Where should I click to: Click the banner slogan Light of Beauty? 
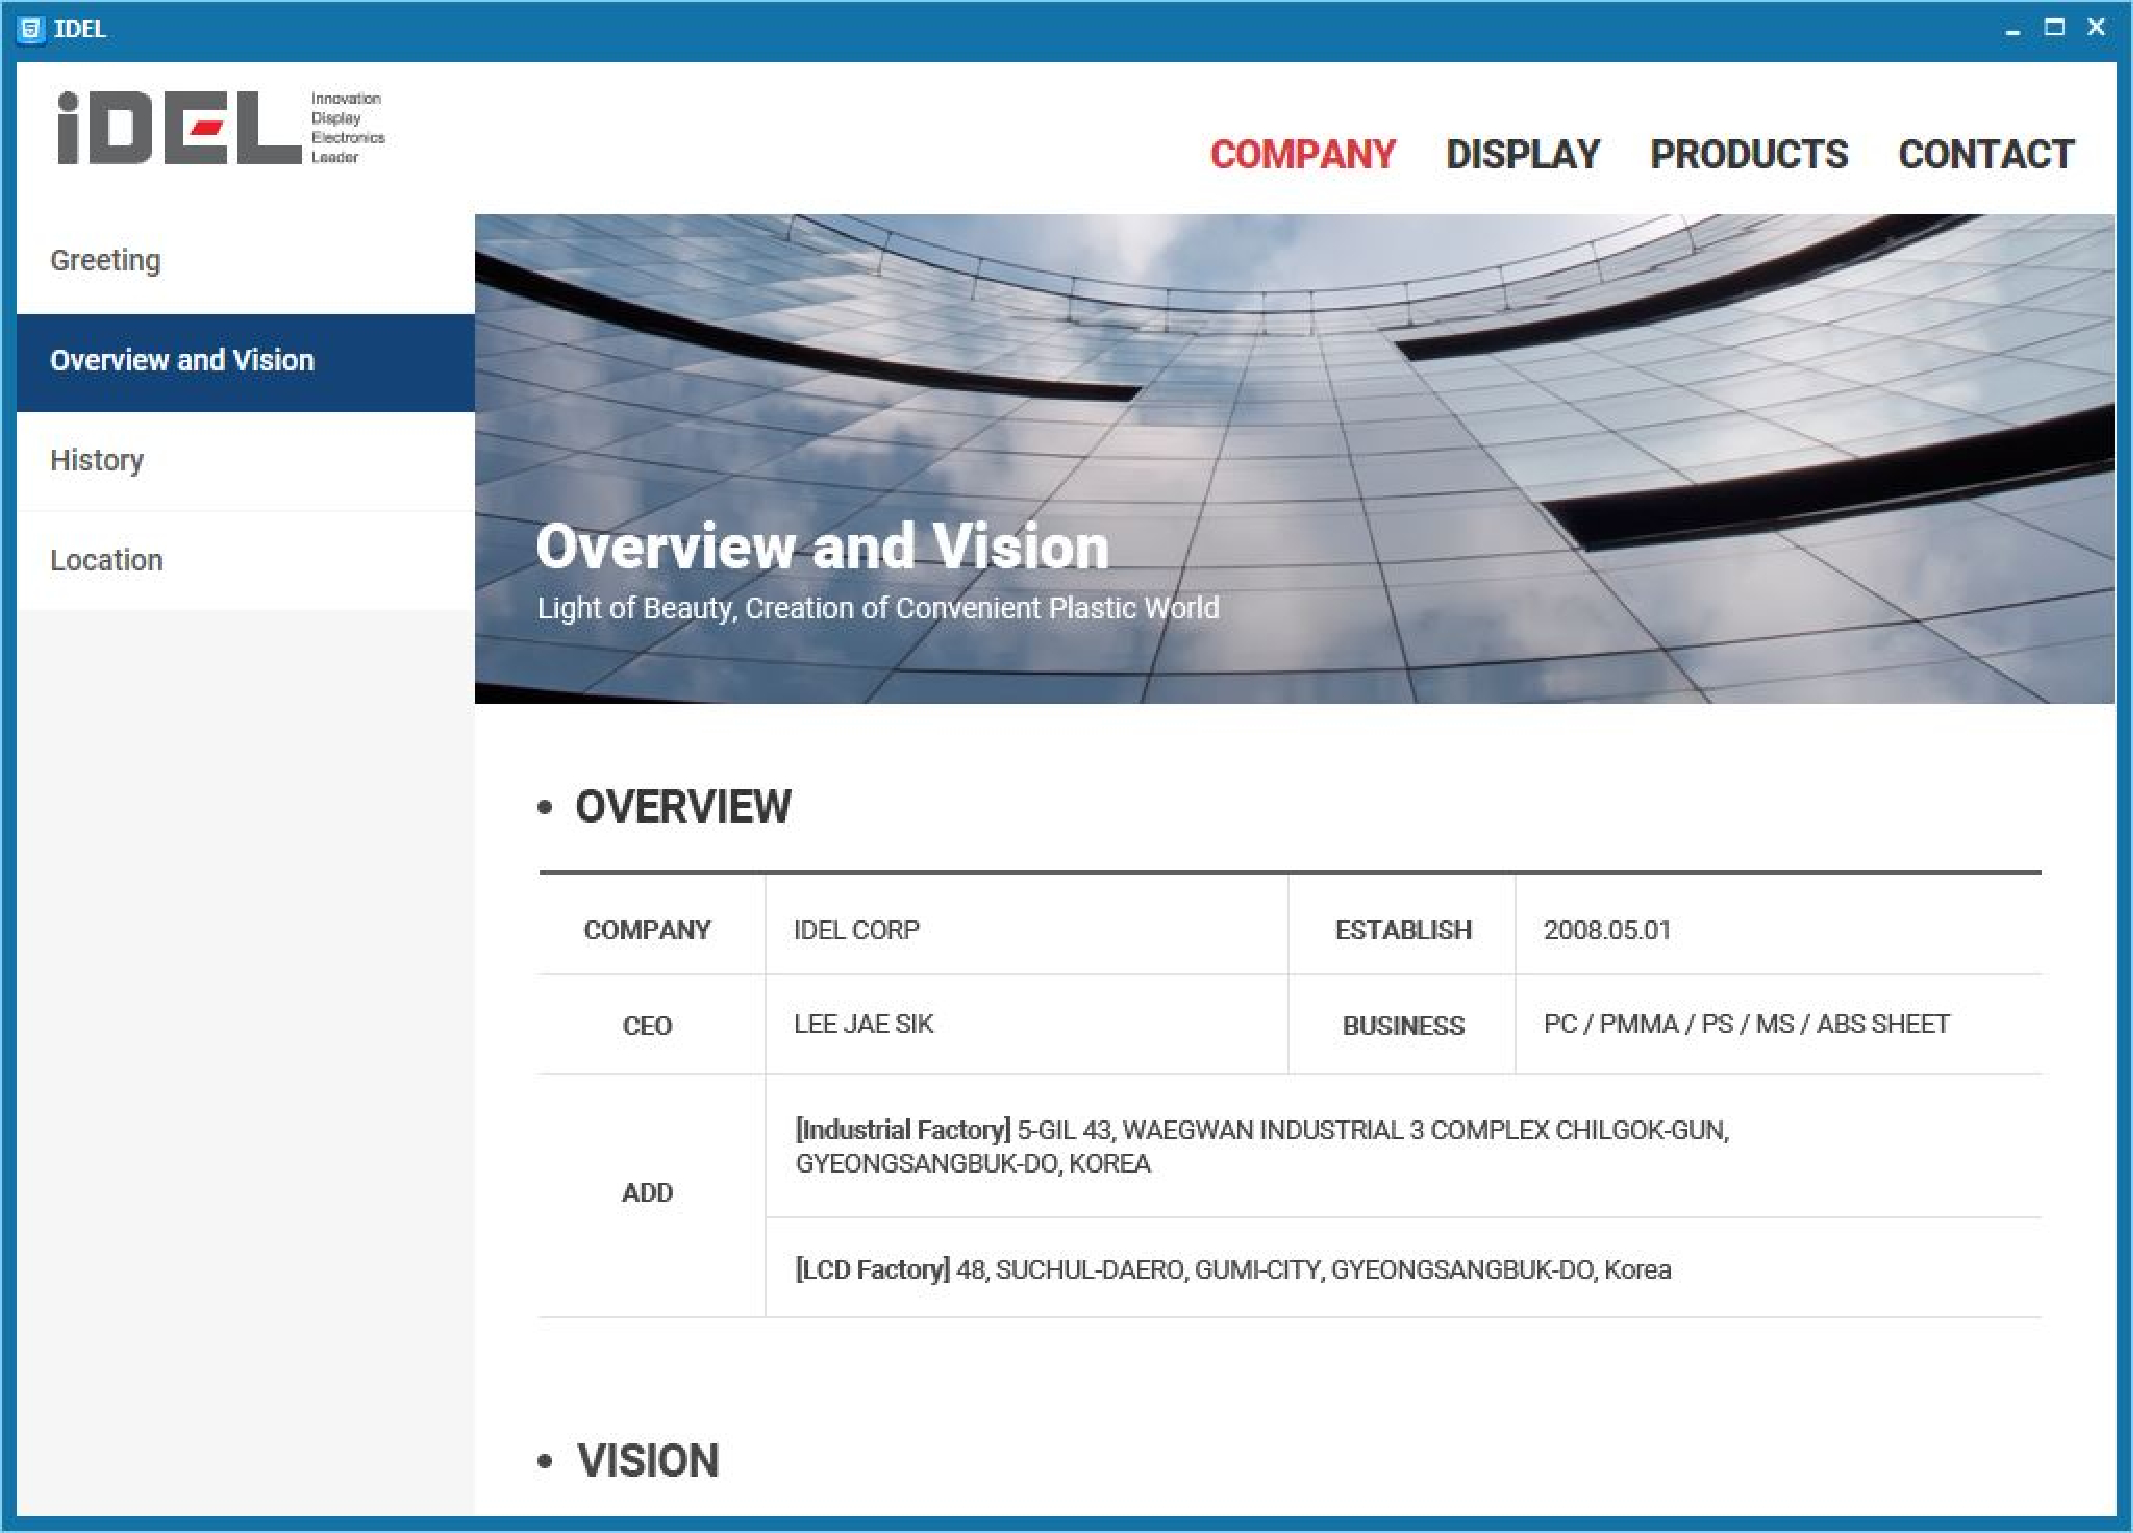point(878,608)
